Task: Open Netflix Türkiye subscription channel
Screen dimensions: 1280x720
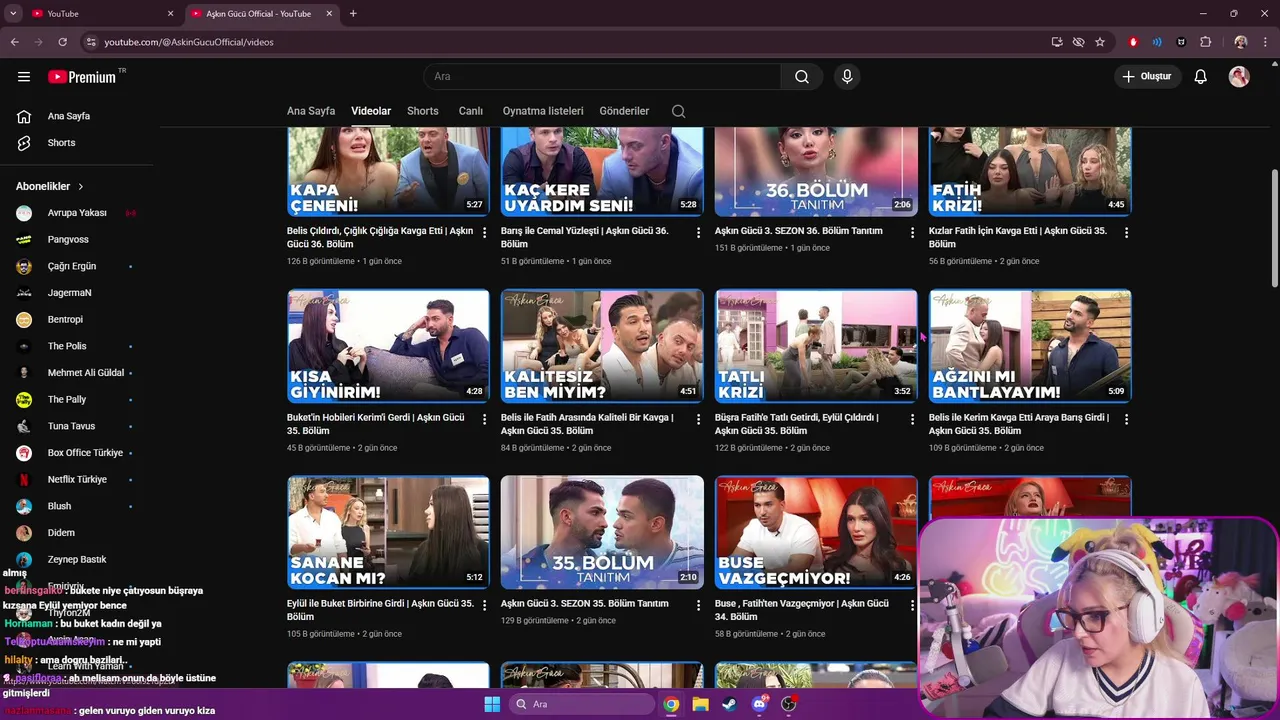Action: pyautogui.click(x=76, y=479)
